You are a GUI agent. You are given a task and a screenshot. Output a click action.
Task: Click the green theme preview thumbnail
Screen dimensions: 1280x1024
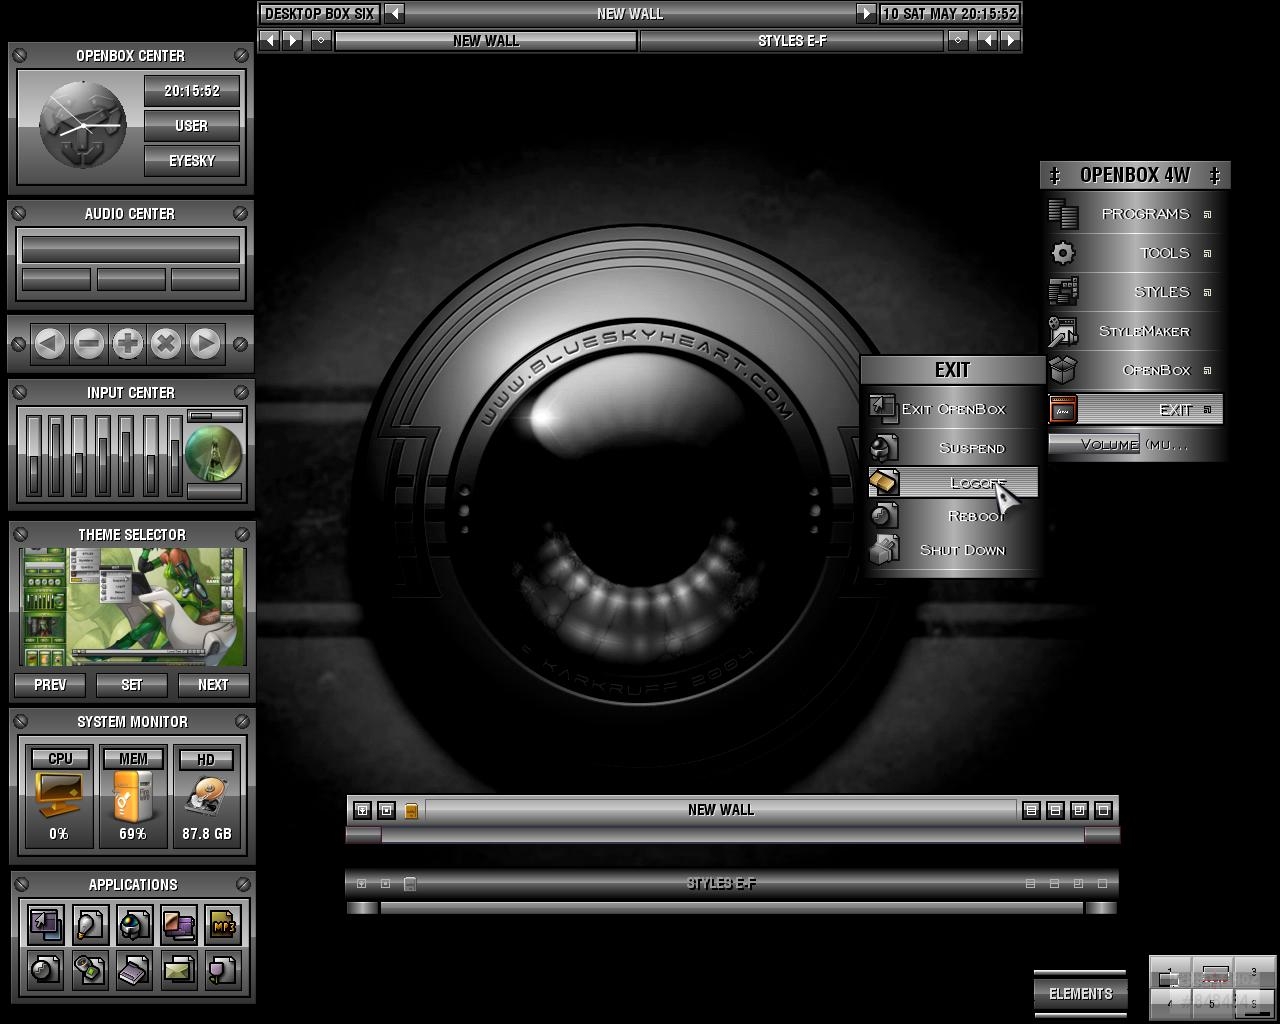[x=133, y=607]
